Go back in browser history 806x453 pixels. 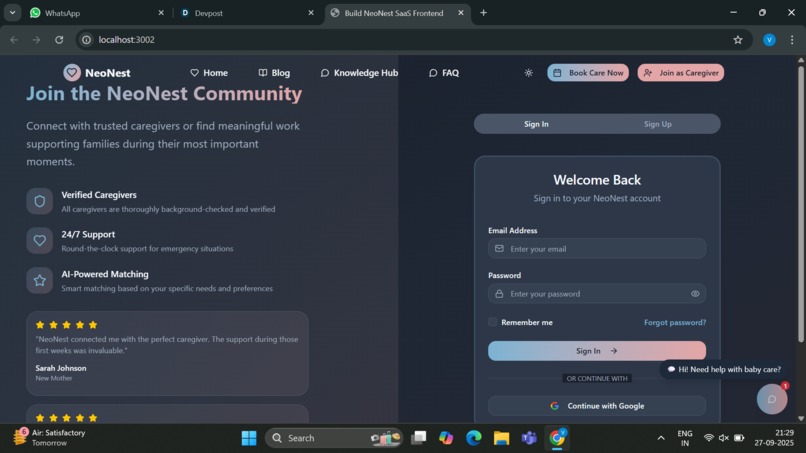tap(14, 40)
